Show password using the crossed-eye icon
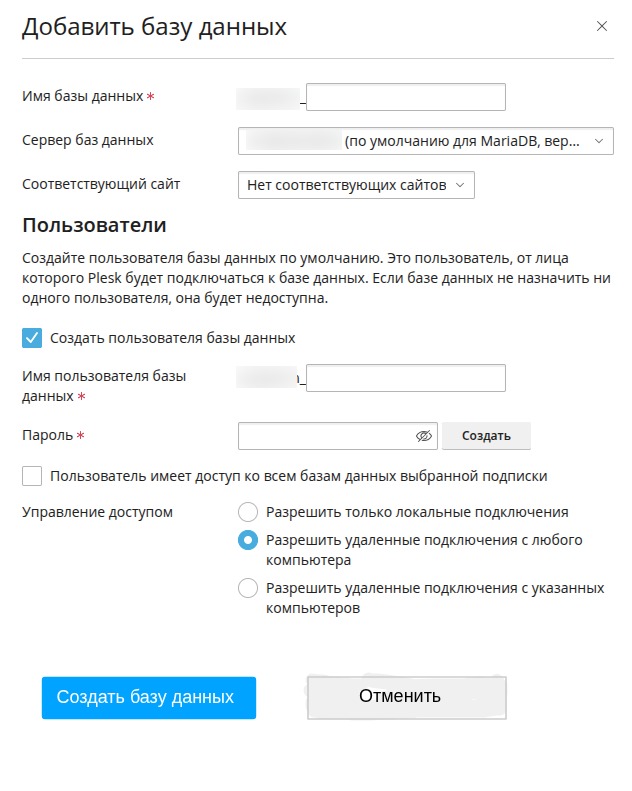Image resolution: width=632 pixels, height=791 pixels. [x=424, y=436]
